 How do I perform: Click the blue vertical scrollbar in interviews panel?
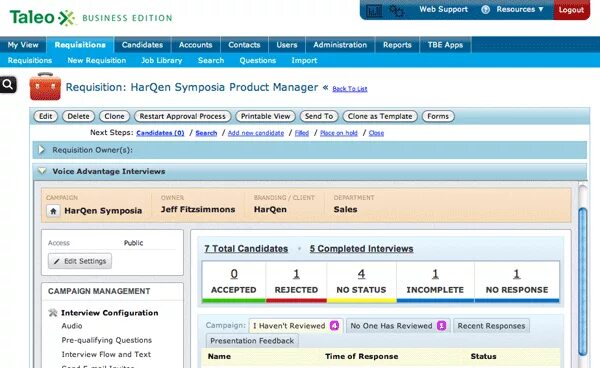click(x=583, y=282)
